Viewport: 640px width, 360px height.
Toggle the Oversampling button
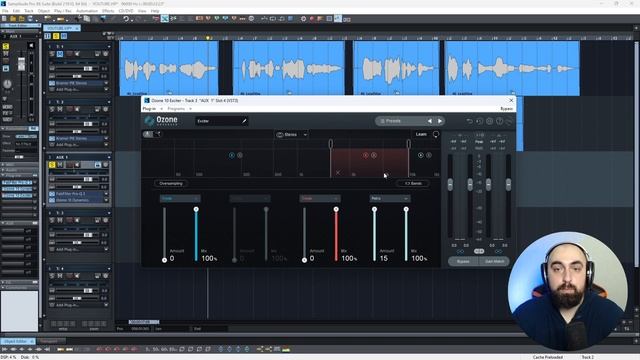(171, 183)
